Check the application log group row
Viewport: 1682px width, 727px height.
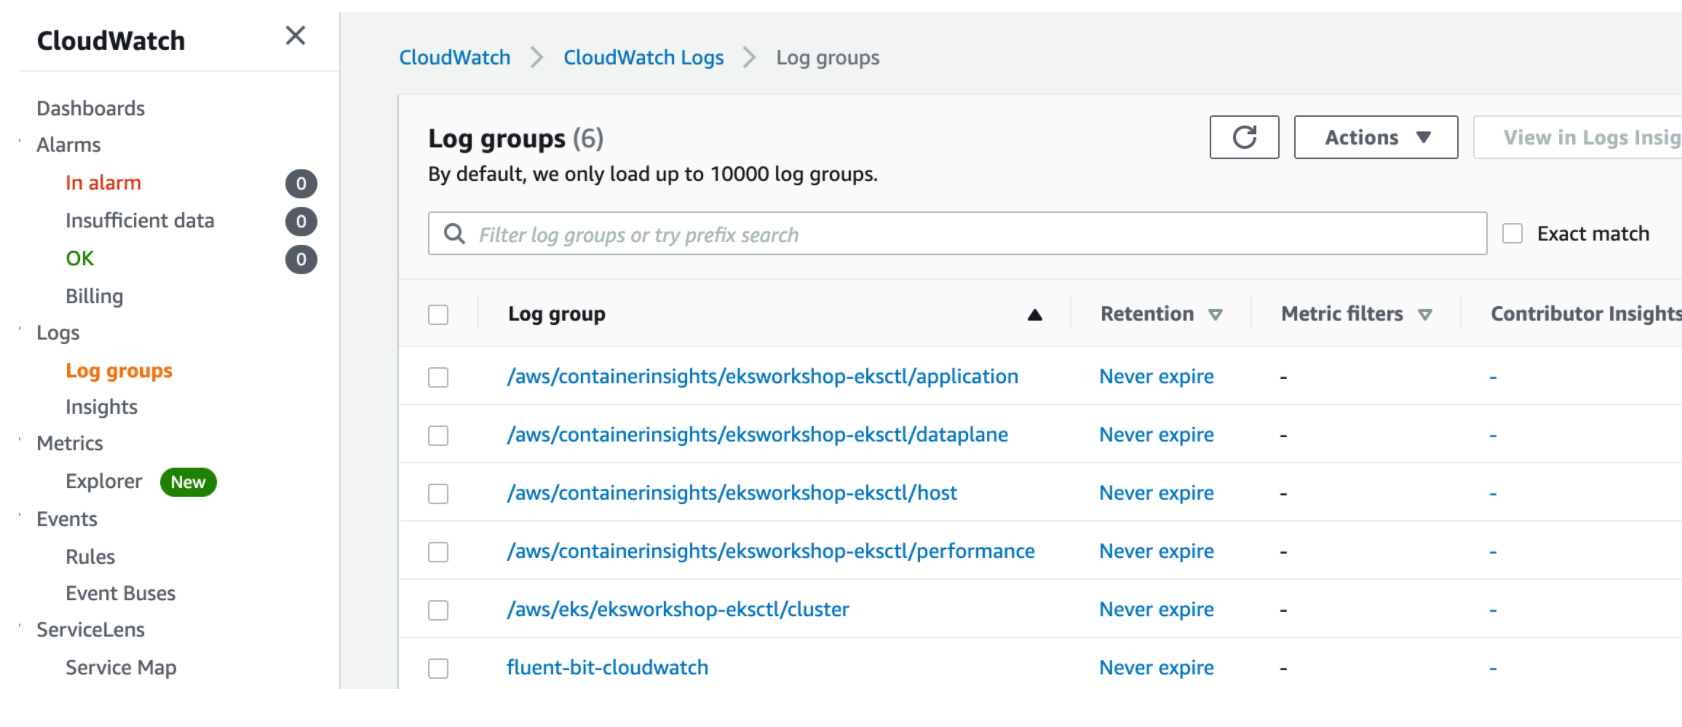[438, 377]
